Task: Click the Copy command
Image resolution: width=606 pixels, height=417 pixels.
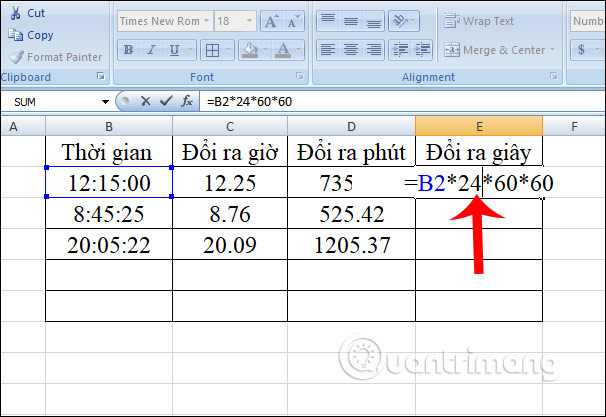Action: pos(31,35)
